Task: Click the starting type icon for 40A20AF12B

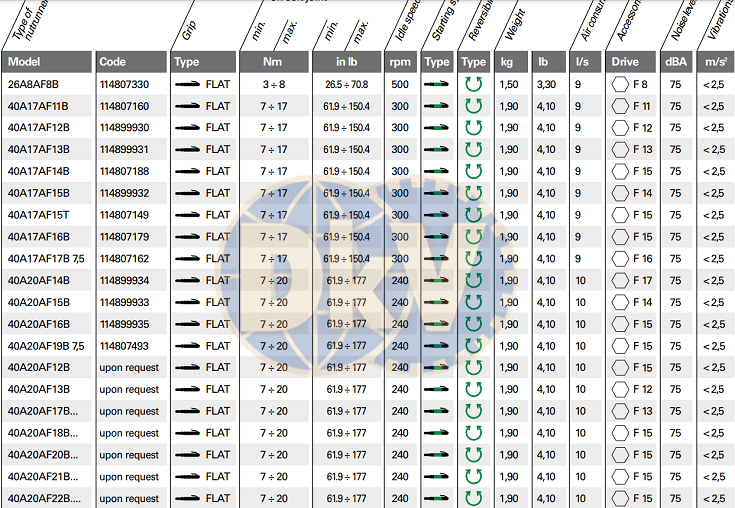Action: [435, 368]
